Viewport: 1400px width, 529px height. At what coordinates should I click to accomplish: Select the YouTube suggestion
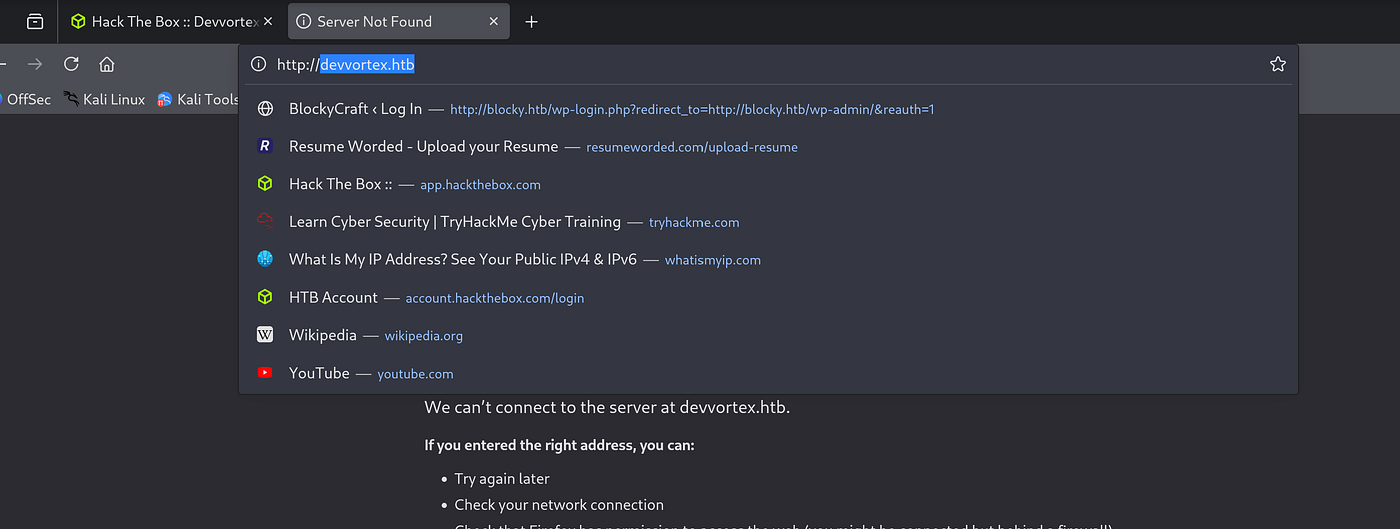[768, 373]
